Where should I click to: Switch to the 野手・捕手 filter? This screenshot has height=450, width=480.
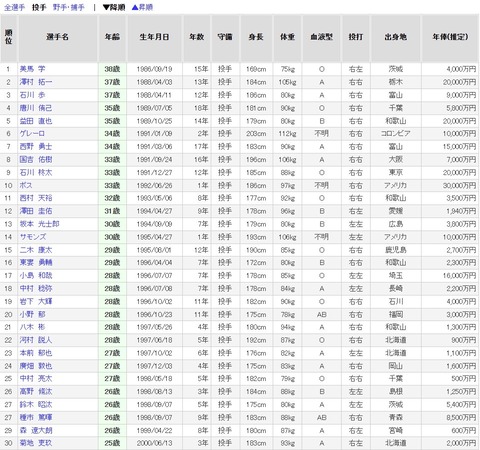(x=69, y=7)
